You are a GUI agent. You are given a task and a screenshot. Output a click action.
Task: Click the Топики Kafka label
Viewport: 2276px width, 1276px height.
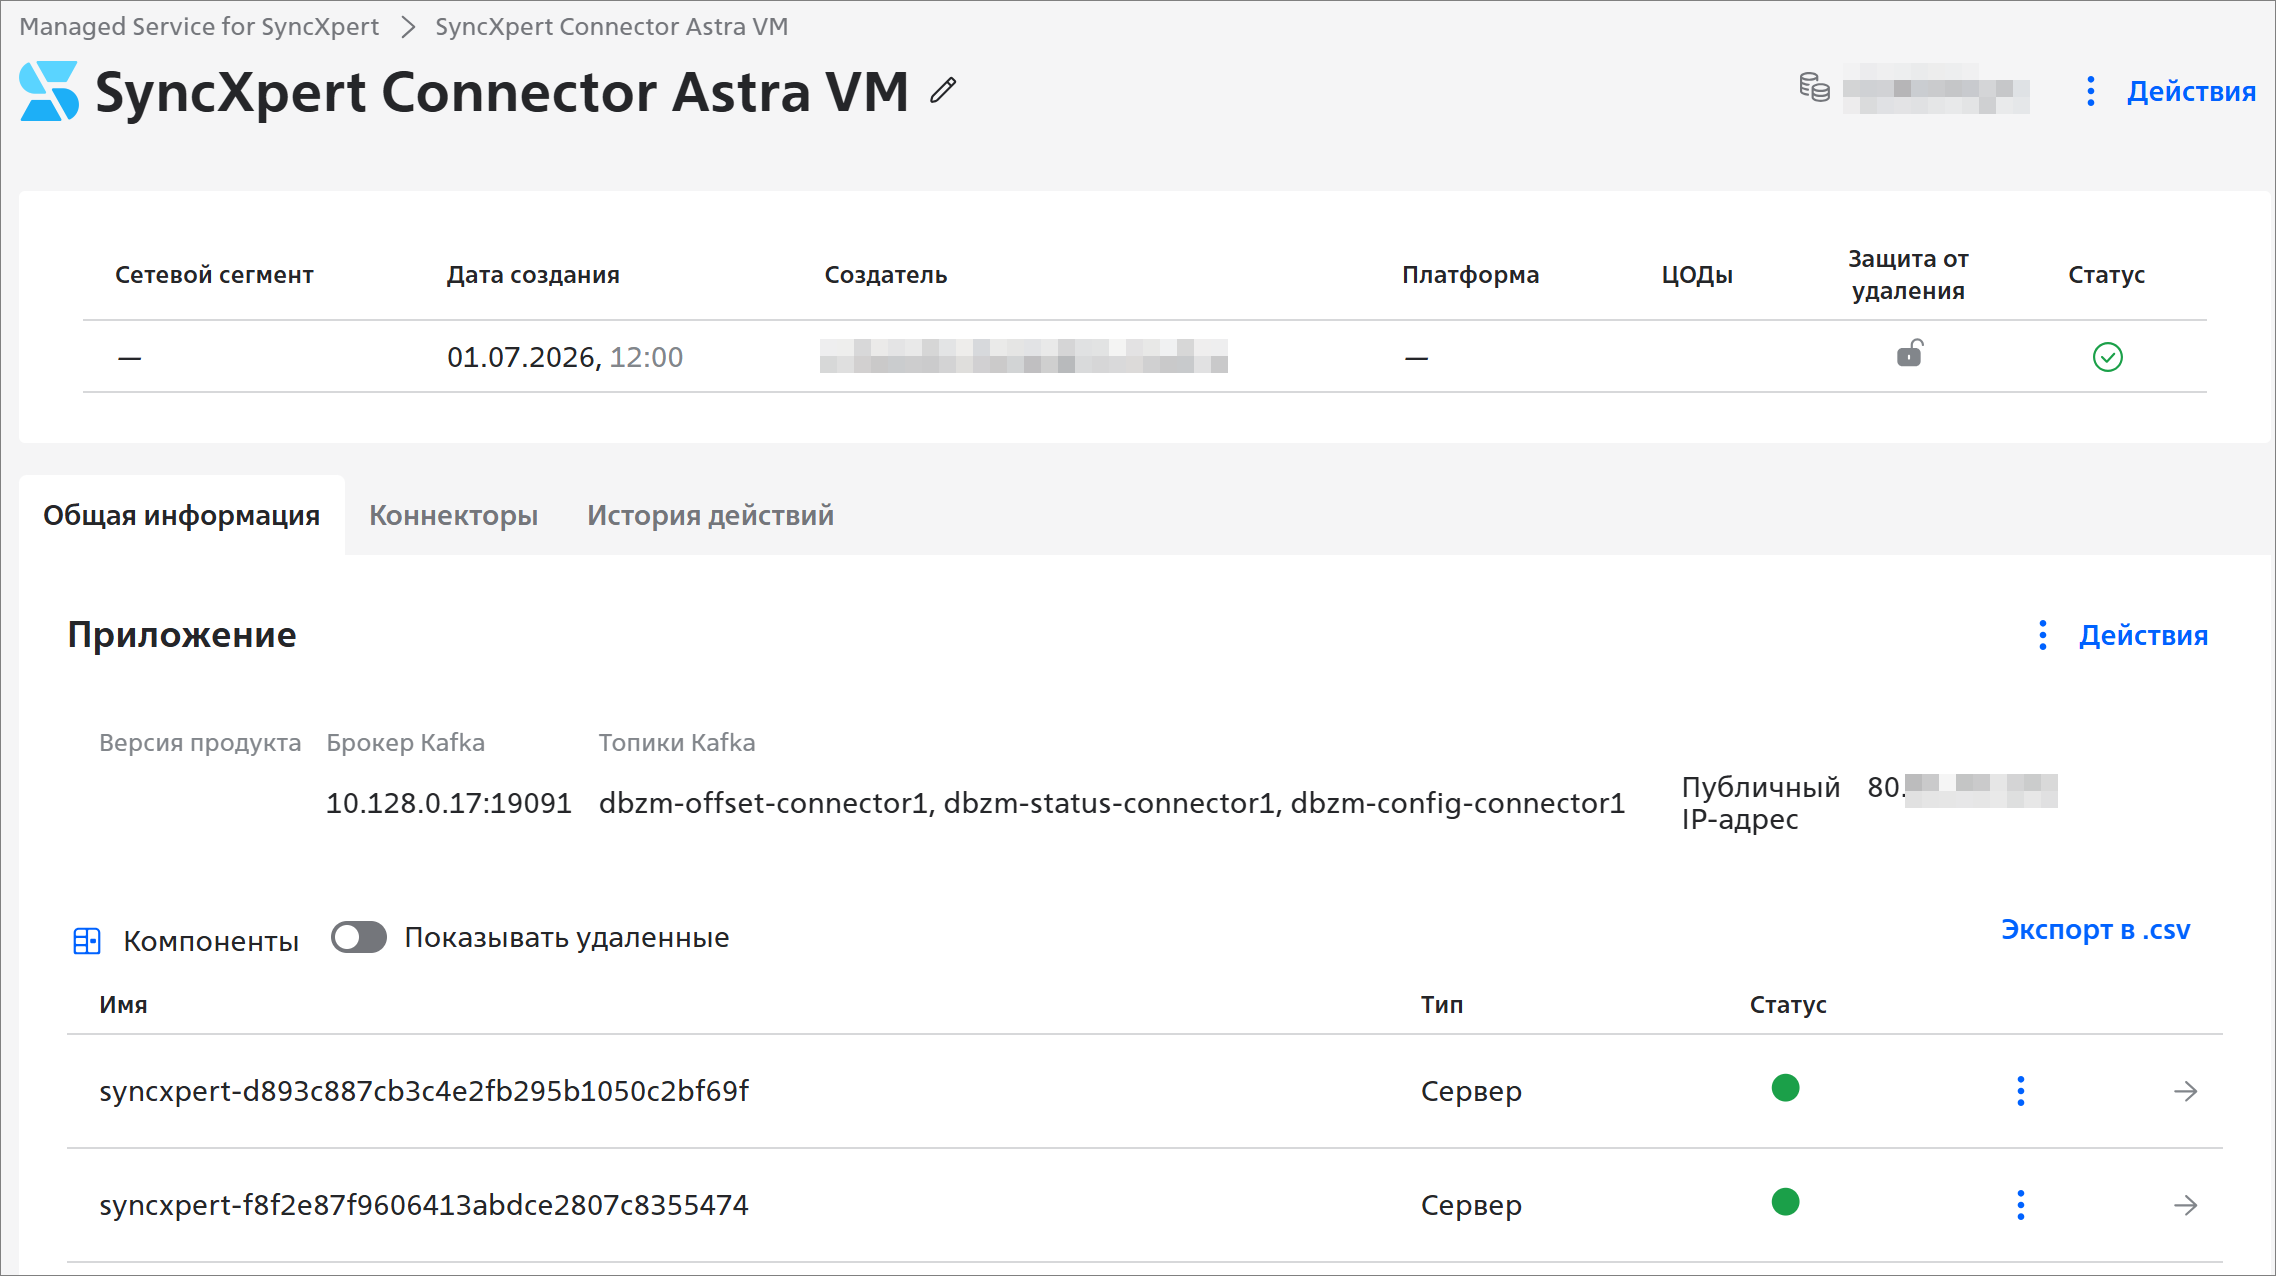(677, 743)
